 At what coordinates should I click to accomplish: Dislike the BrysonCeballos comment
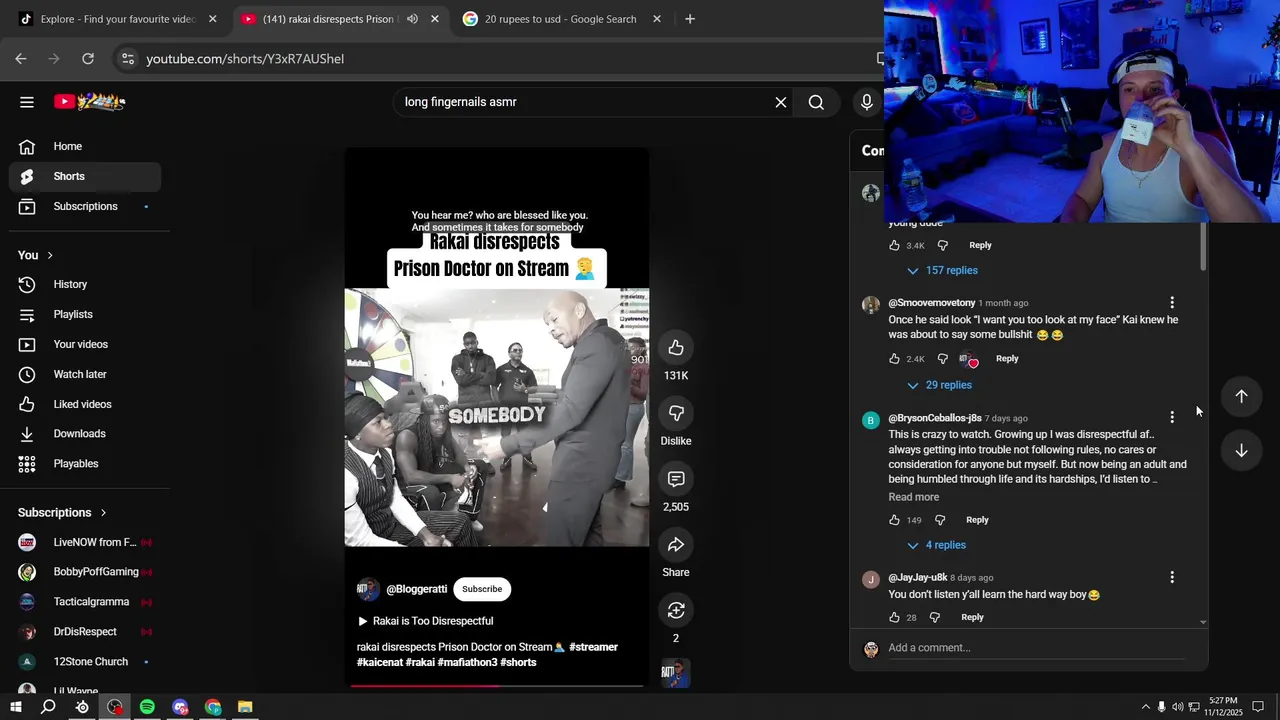[x=939, y=520]
